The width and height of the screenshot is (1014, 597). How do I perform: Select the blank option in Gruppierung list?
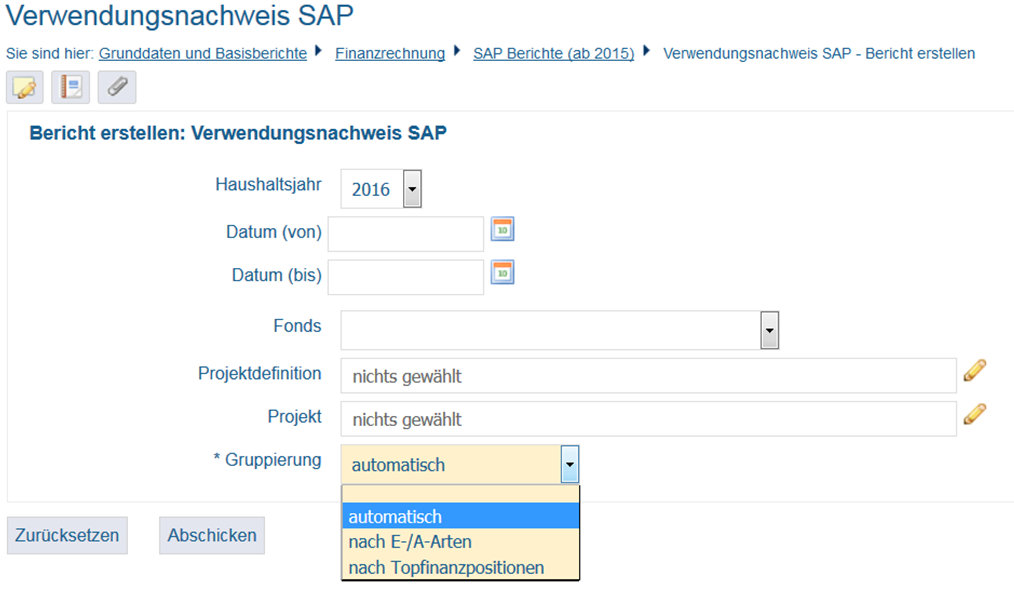pos(460,494)
